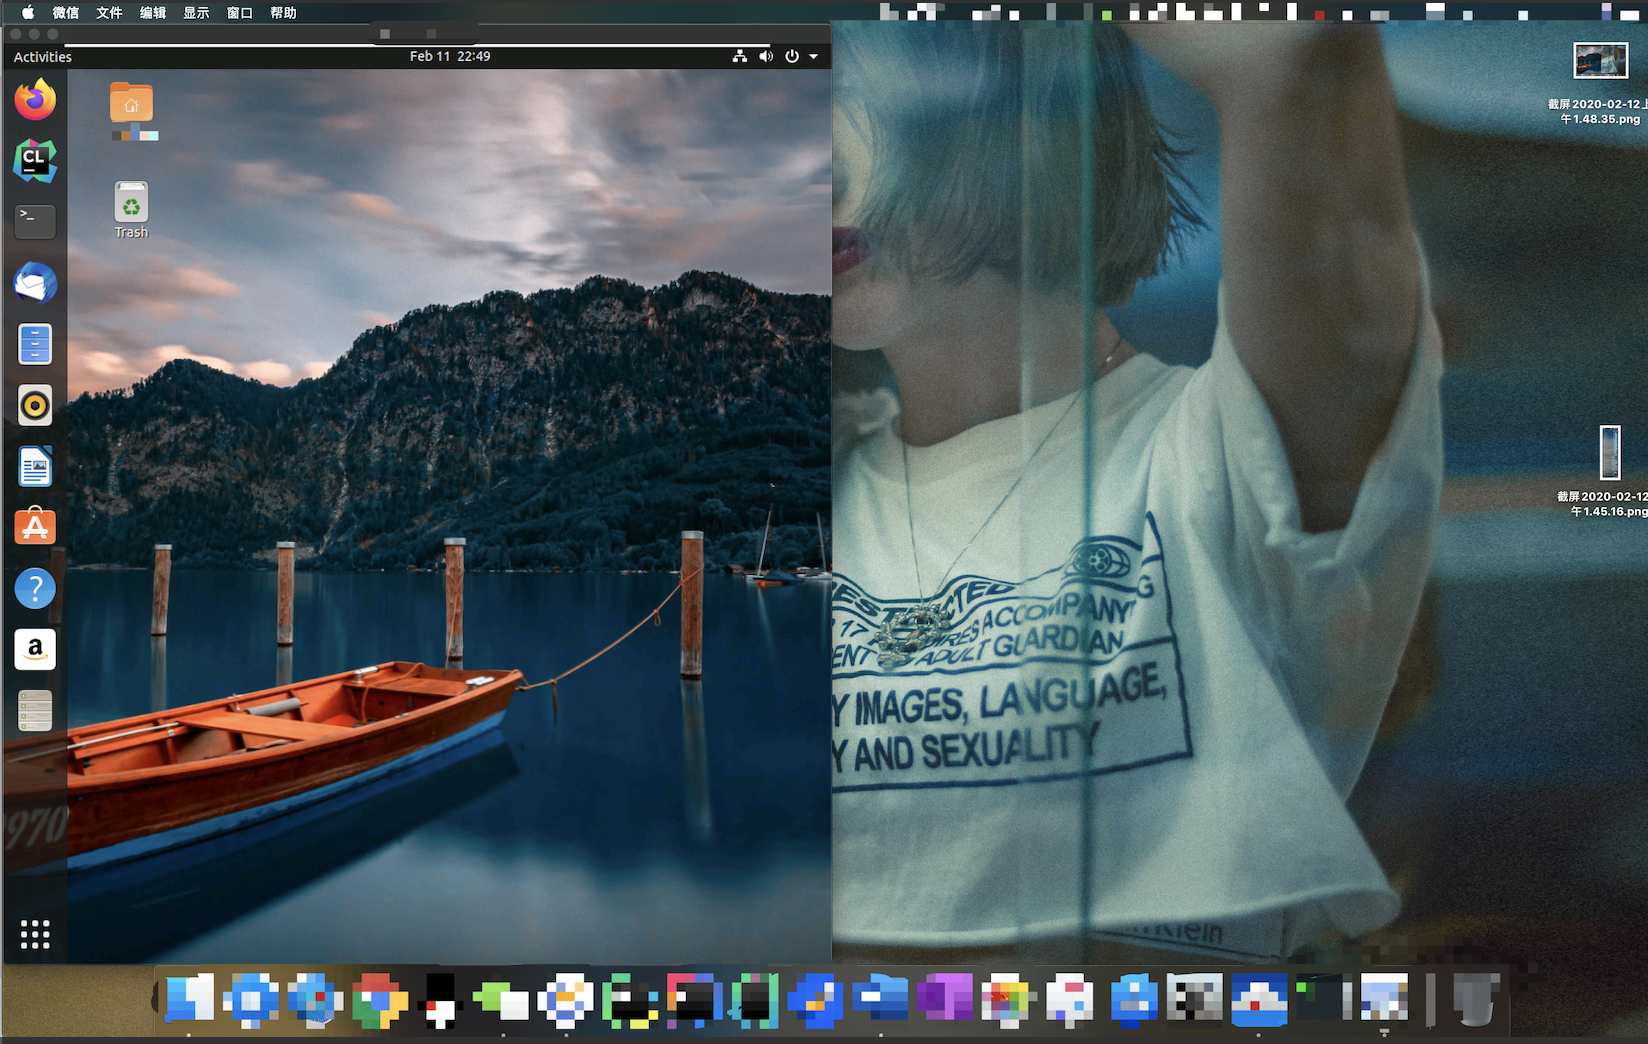Select the Trash icon on the Ubuntu desktop
Viewport: 1648px width, 1044px height.
131,204
